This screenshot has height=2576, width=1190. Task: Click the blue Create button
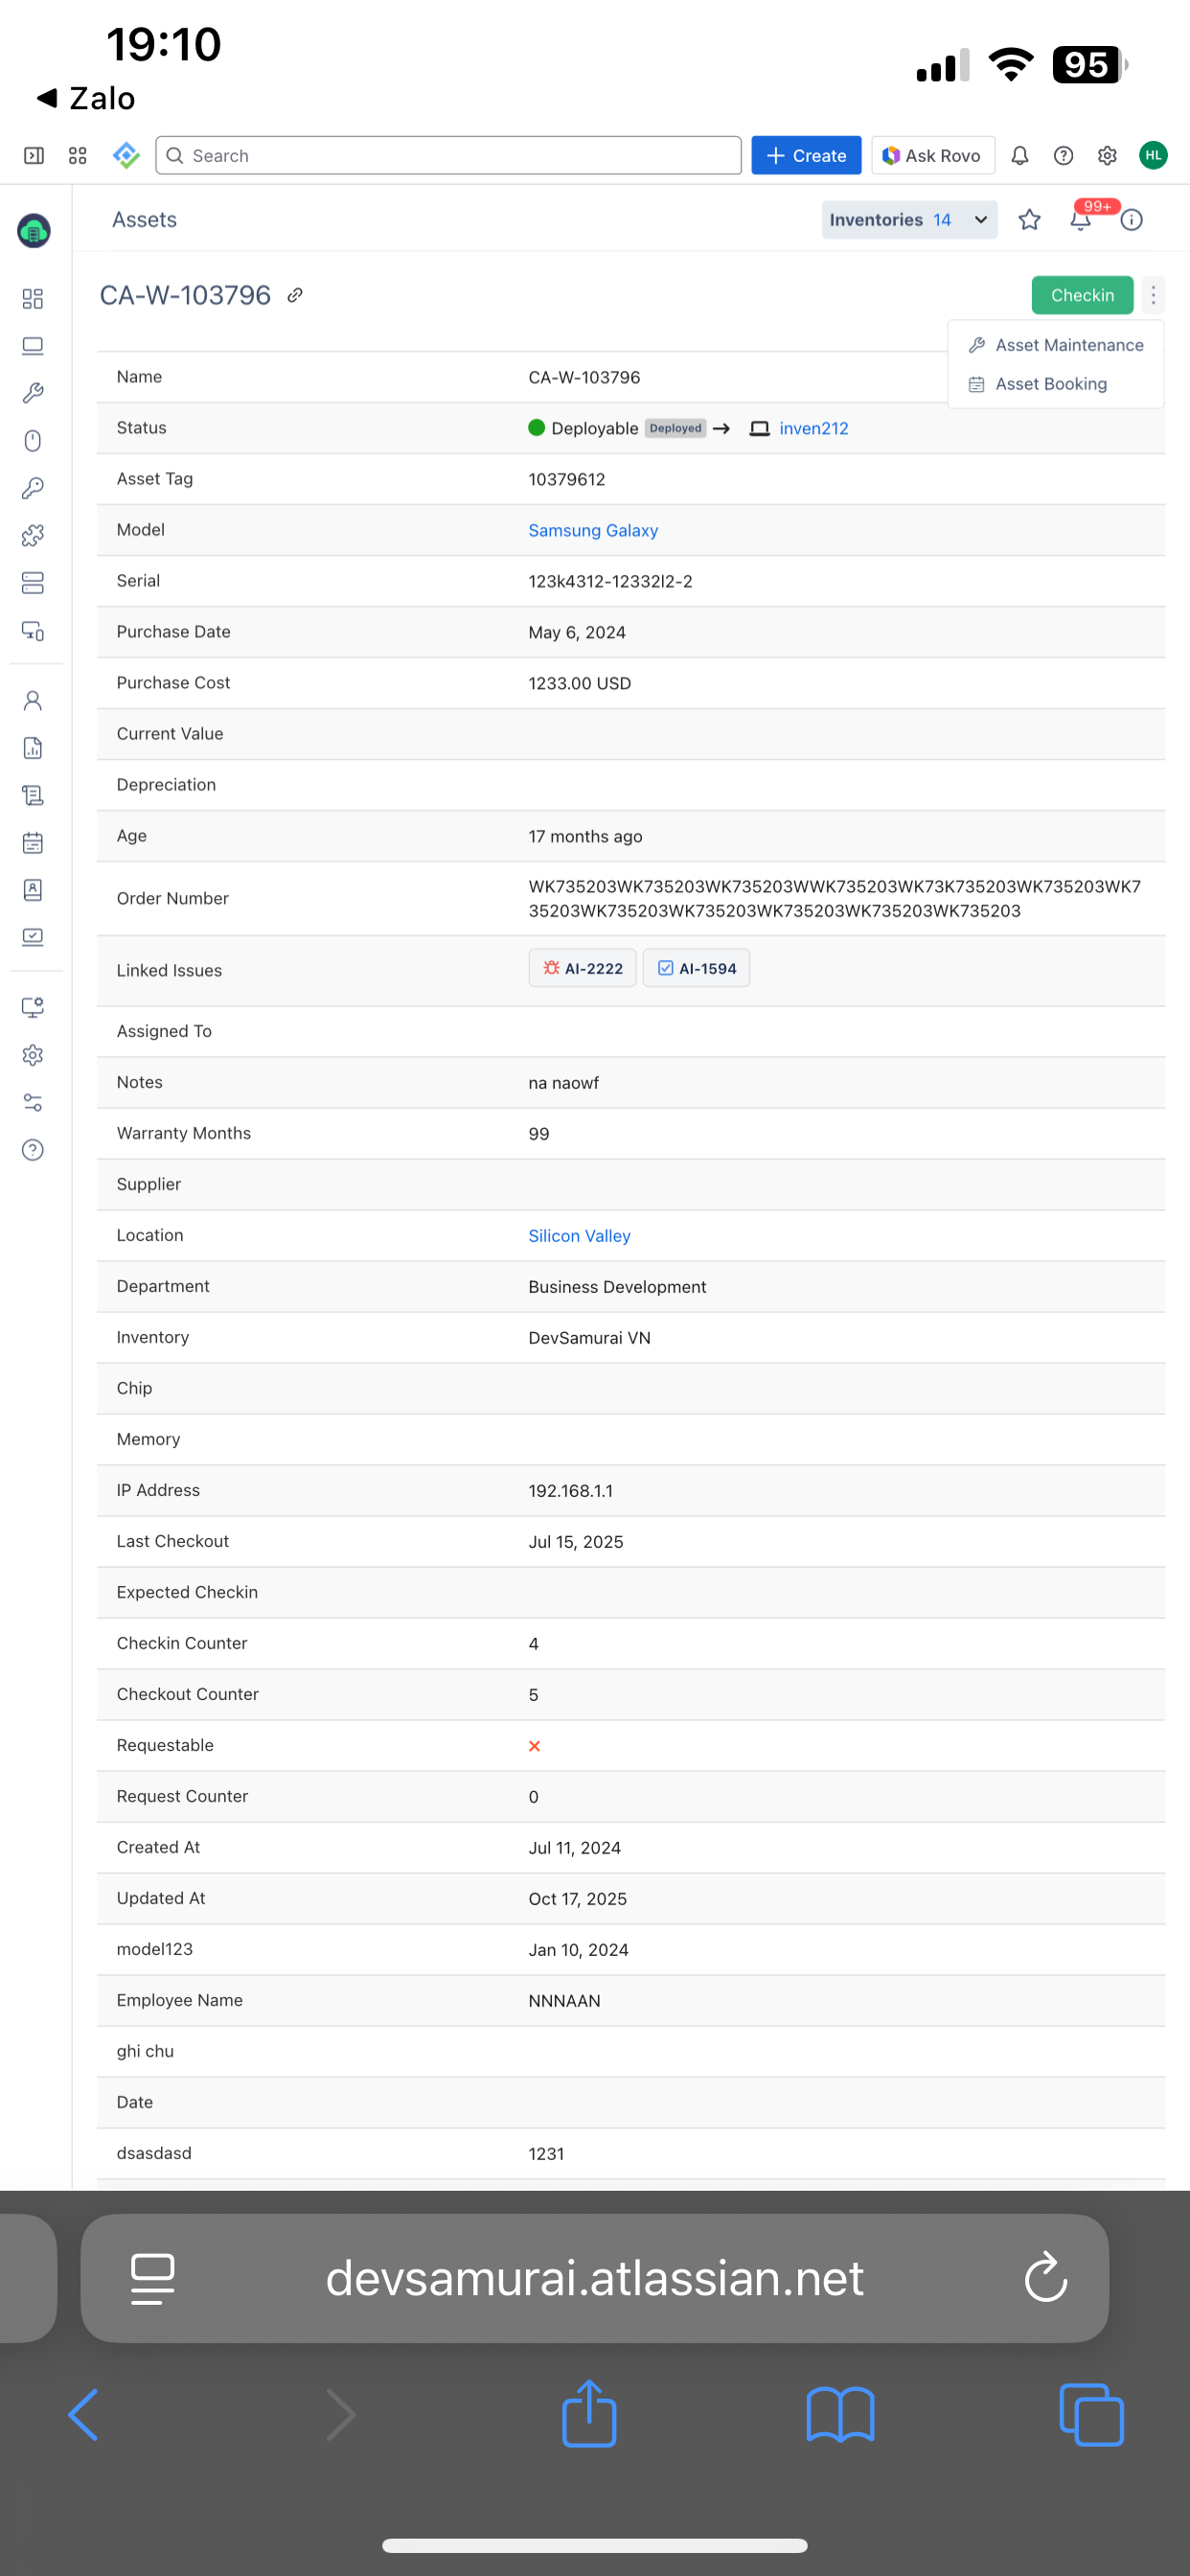(x=805, y=156)
